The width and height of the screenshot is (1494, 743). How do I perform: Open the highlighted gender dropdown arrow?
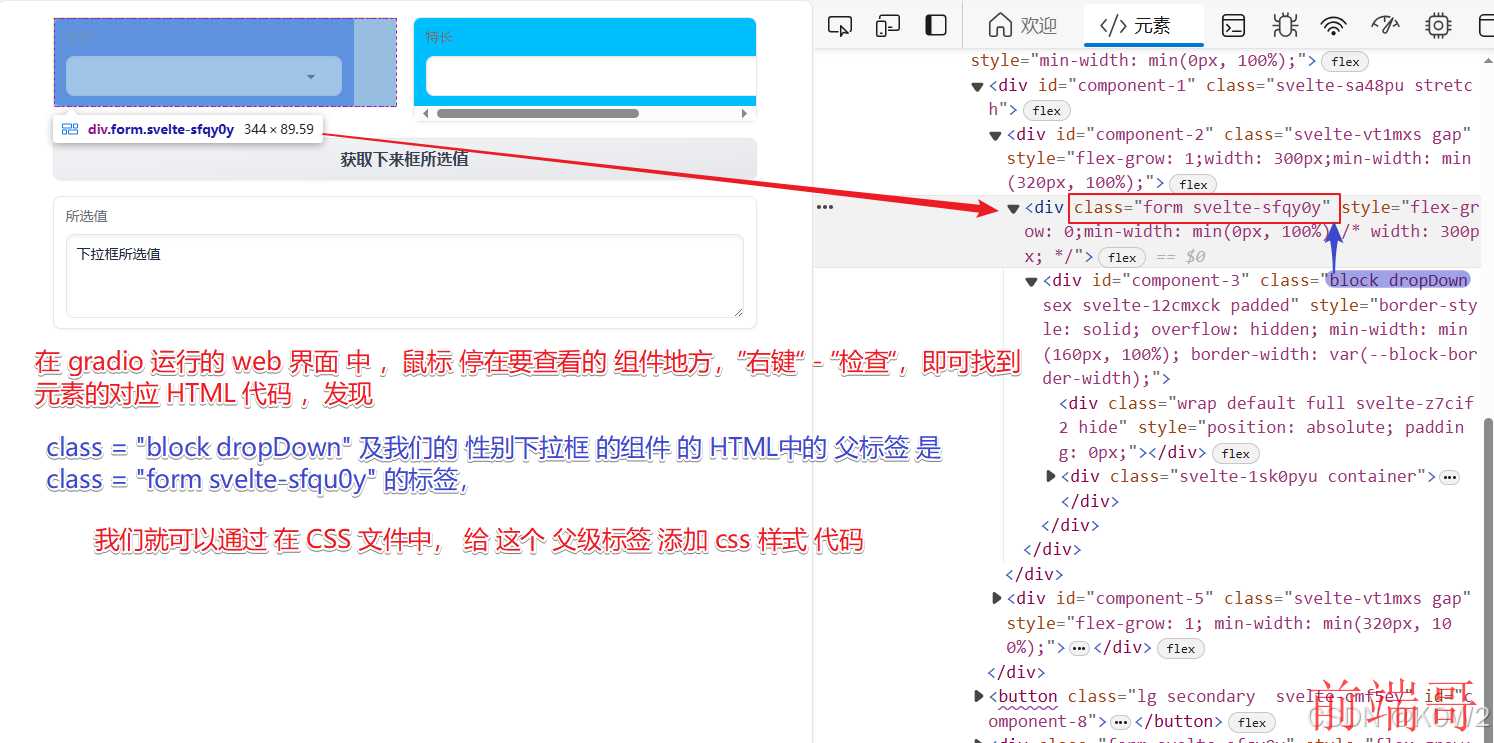(311, 77)
